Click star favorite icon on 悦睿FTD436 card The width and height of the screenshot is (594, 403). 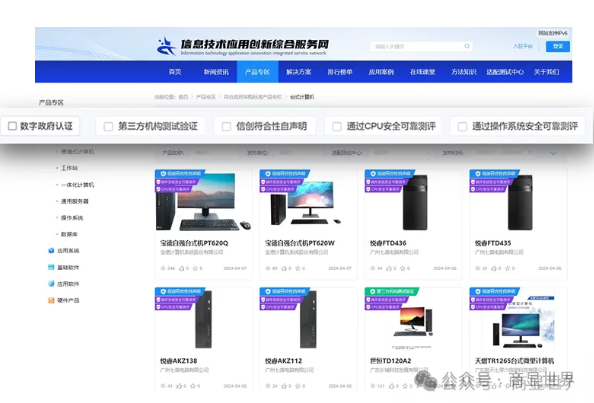coord(403,268)
